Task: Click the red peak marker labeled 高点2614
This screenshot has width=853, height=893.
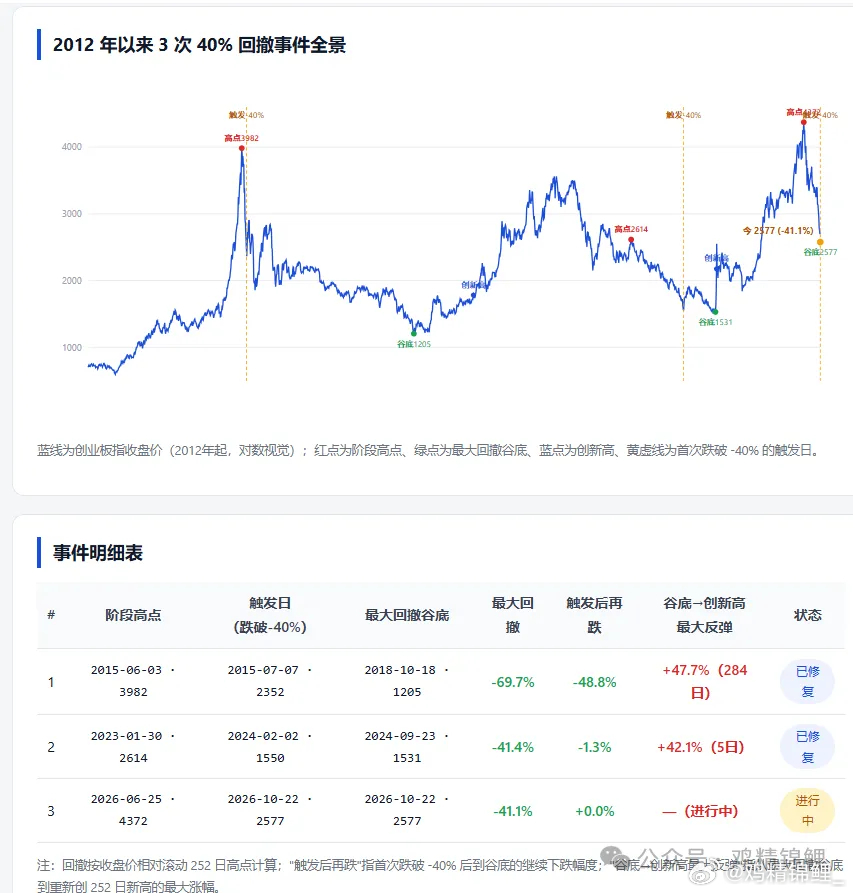Action: [x=631, y=240]
